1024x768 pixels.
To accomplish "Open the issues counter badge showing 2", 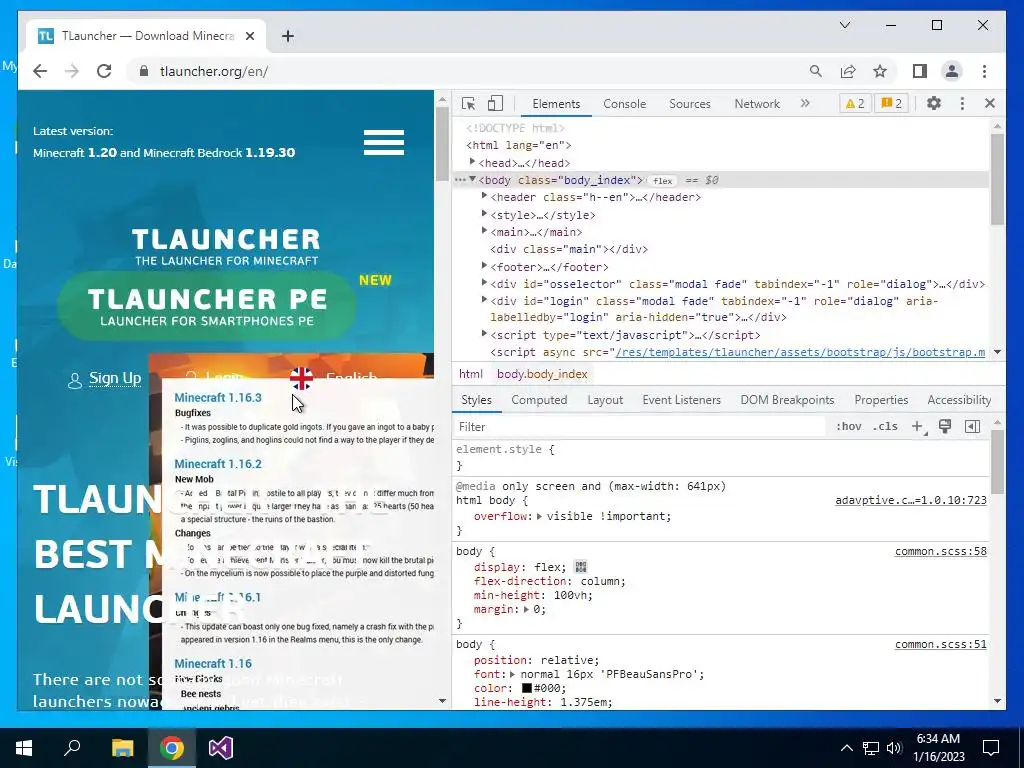I will tap(891, 103).
